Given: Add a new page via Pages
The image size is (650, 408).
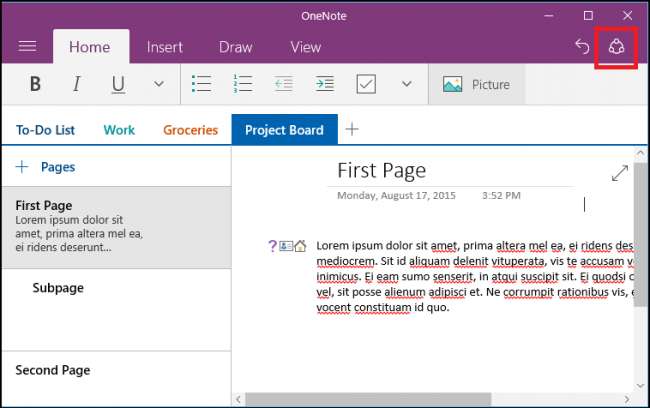Looking at the screenshot, I should click(45, 167).
